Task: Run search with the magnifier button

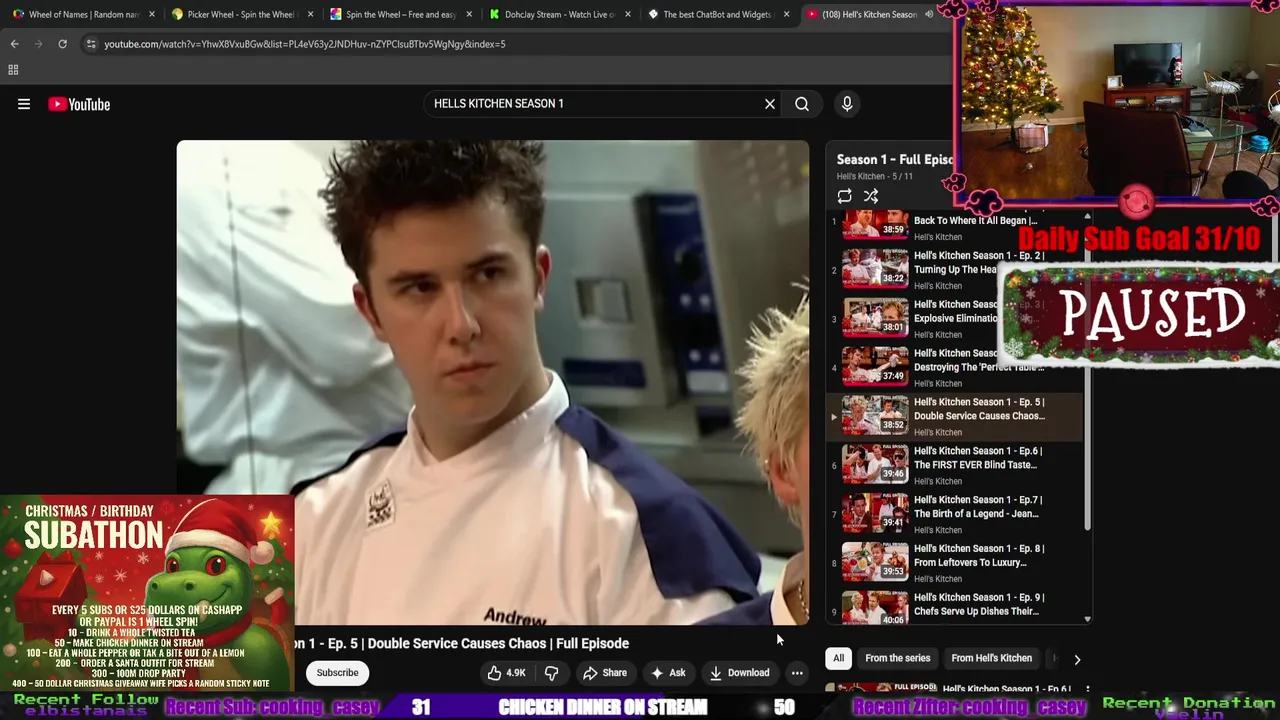Action: (802, 104)
